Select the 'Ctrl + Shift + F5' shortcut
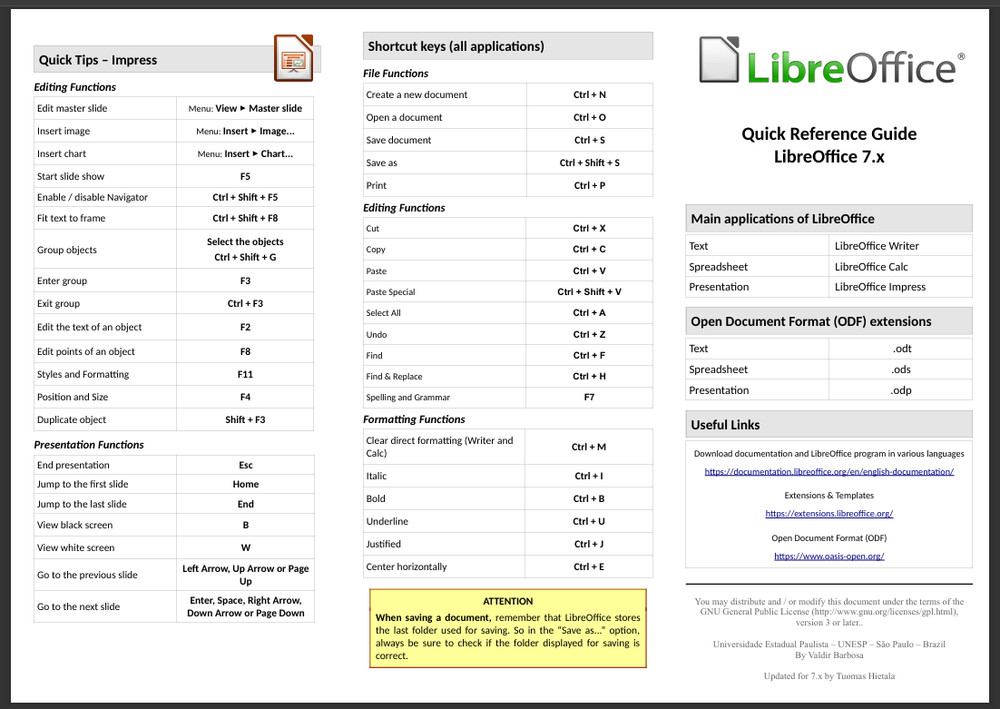1000x709 pixels. (x=245, y=198)
